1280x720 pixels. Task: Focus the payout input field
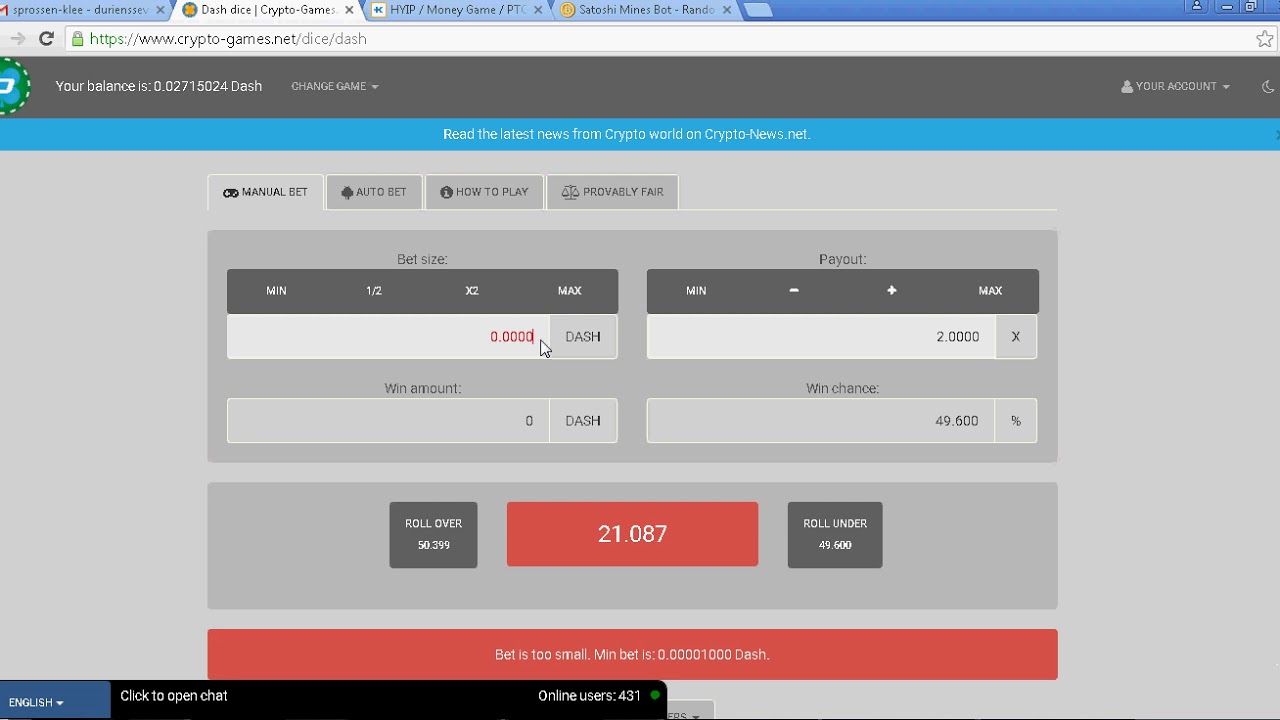[x=821, y=337]
